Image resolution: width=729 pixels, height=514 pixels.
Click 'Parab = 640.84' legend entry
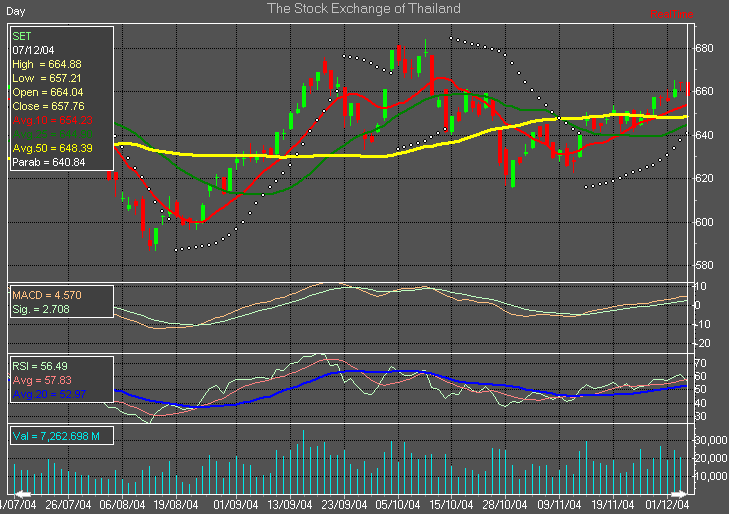pos(49,162)
